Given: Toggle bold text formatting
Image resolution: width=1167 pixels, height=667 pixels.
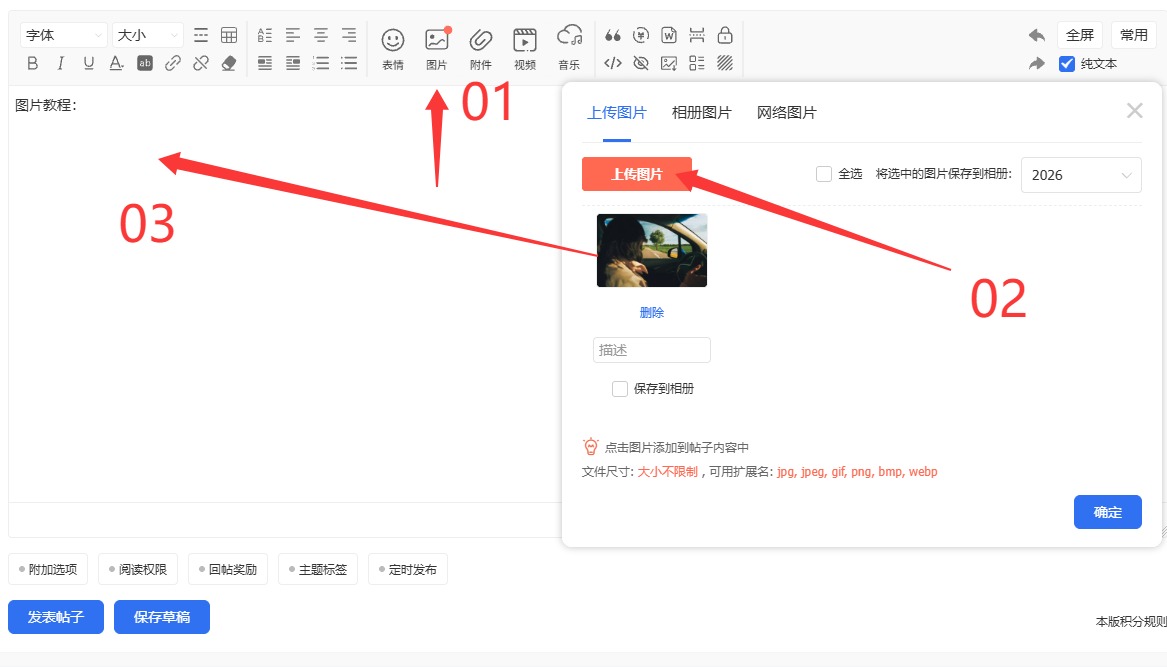Looking at the screenshot, I should coord(32,63).
